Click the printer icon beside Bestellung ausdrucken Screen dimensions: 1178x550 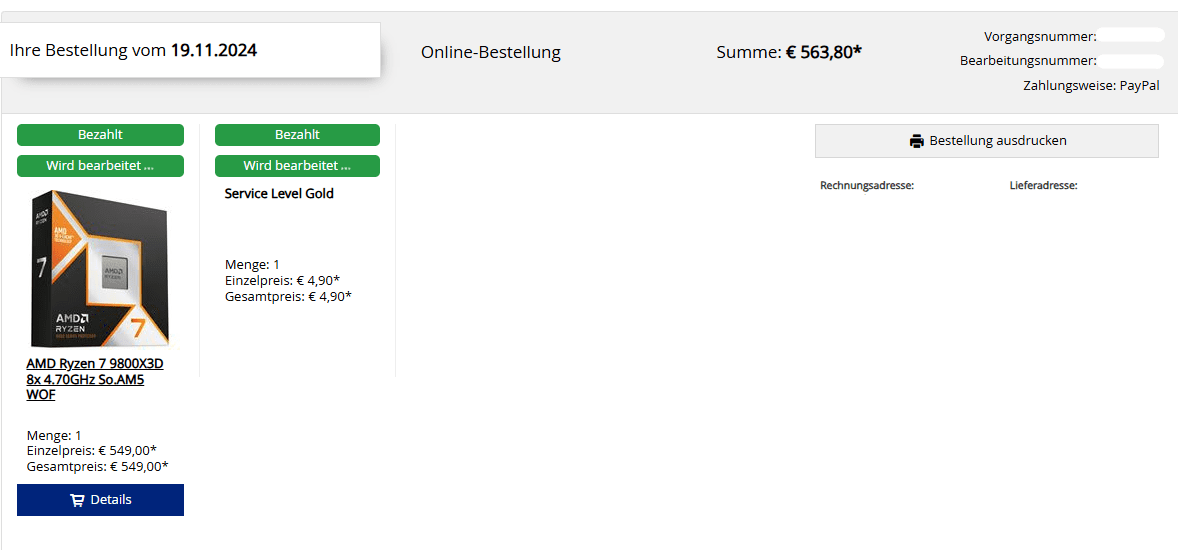click(x=917, y=141)
